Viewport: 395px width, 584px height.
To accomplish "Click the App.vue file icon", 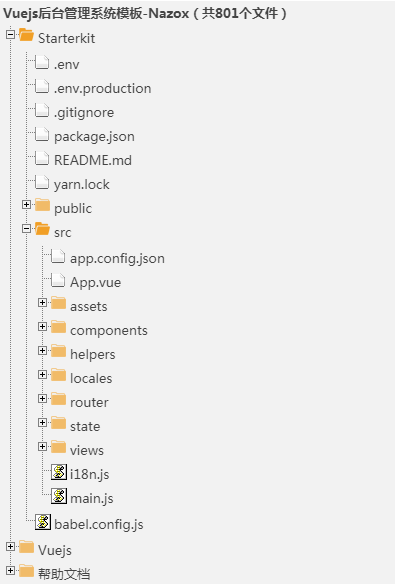I will (58, 280).
